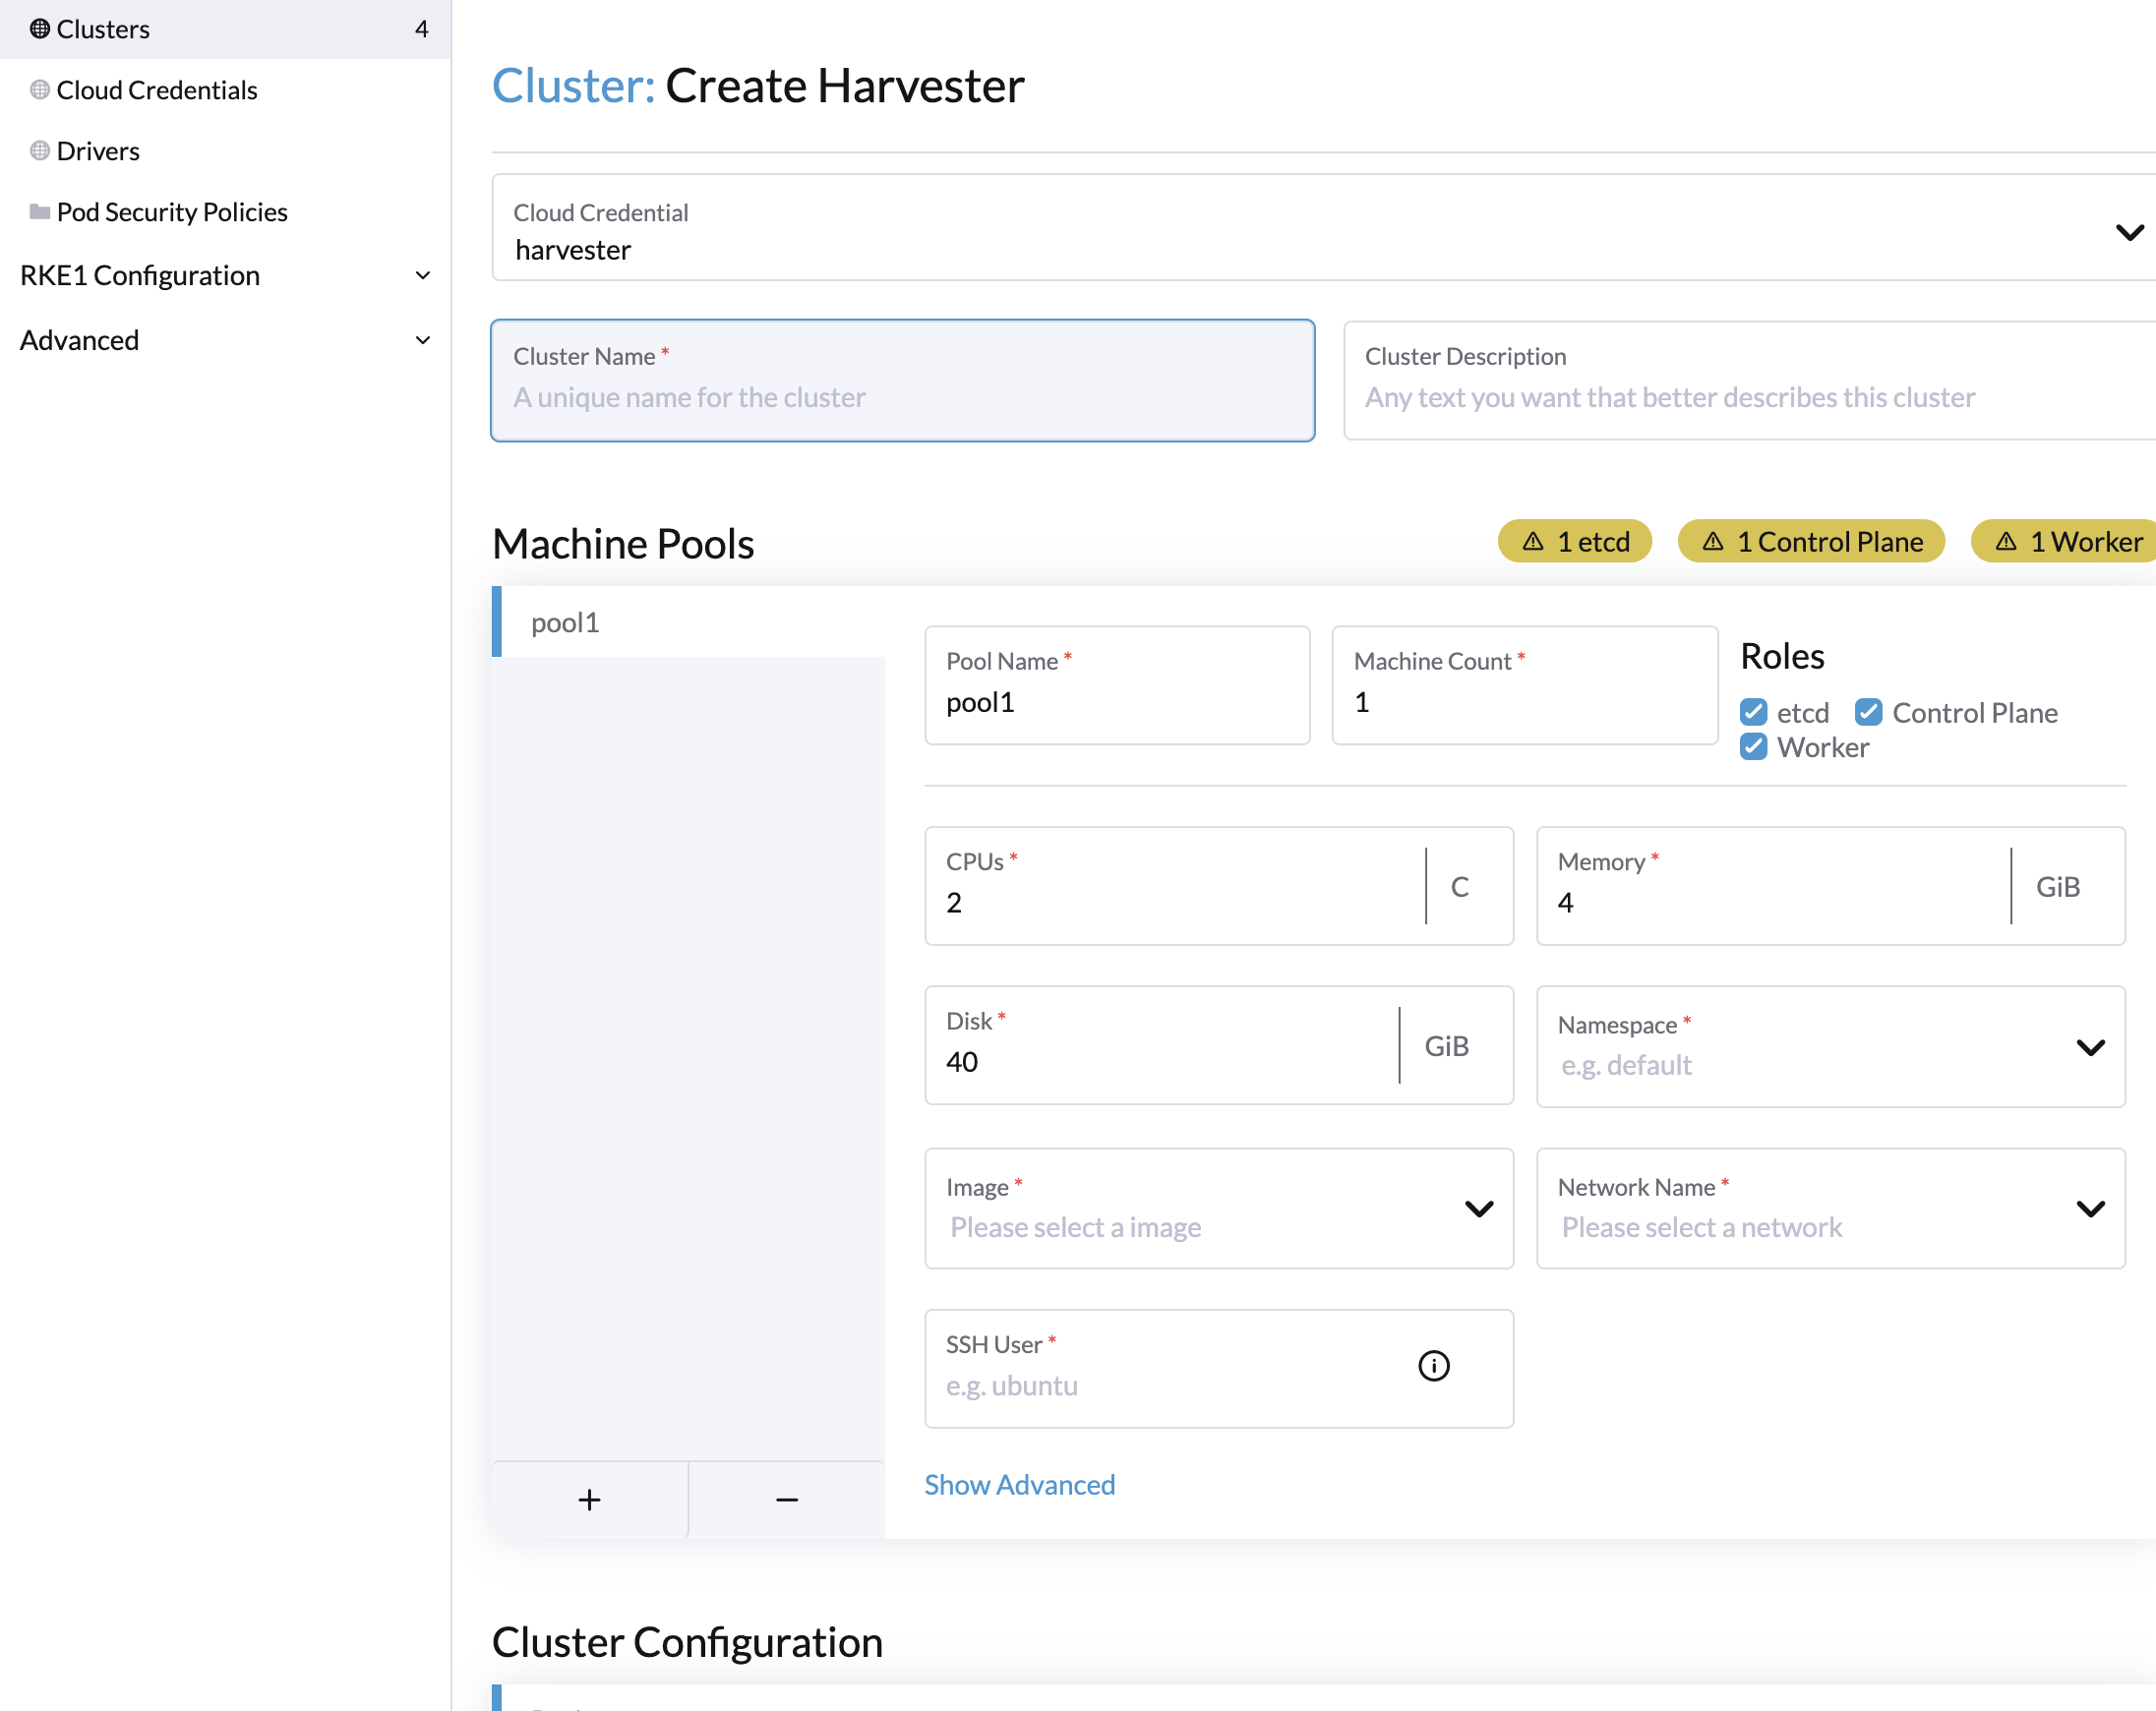Open the Image selection dropdown
Screen dimensions: 2156x1711
pyautogui.click(x=1478, y=1209)
